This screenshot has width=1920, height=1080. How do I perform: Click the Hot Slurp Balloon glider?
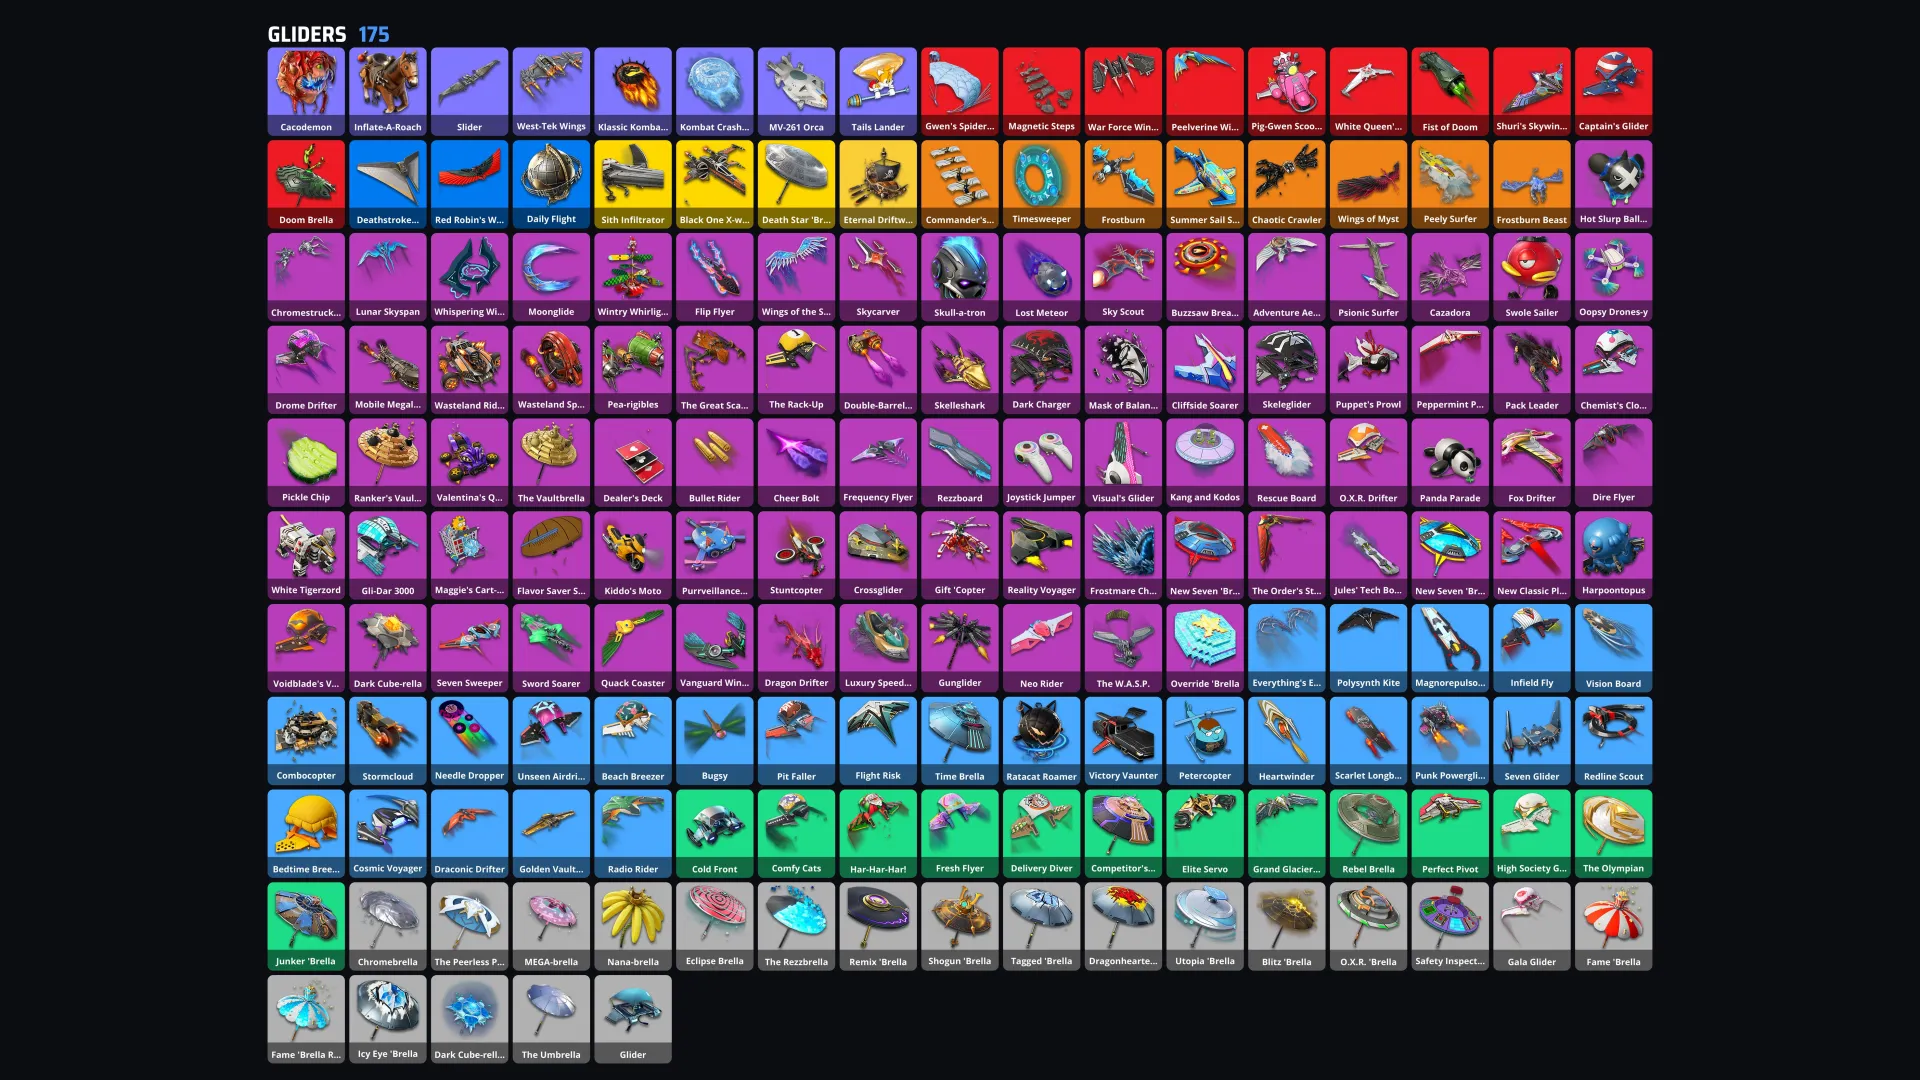tap(1613, 184)
